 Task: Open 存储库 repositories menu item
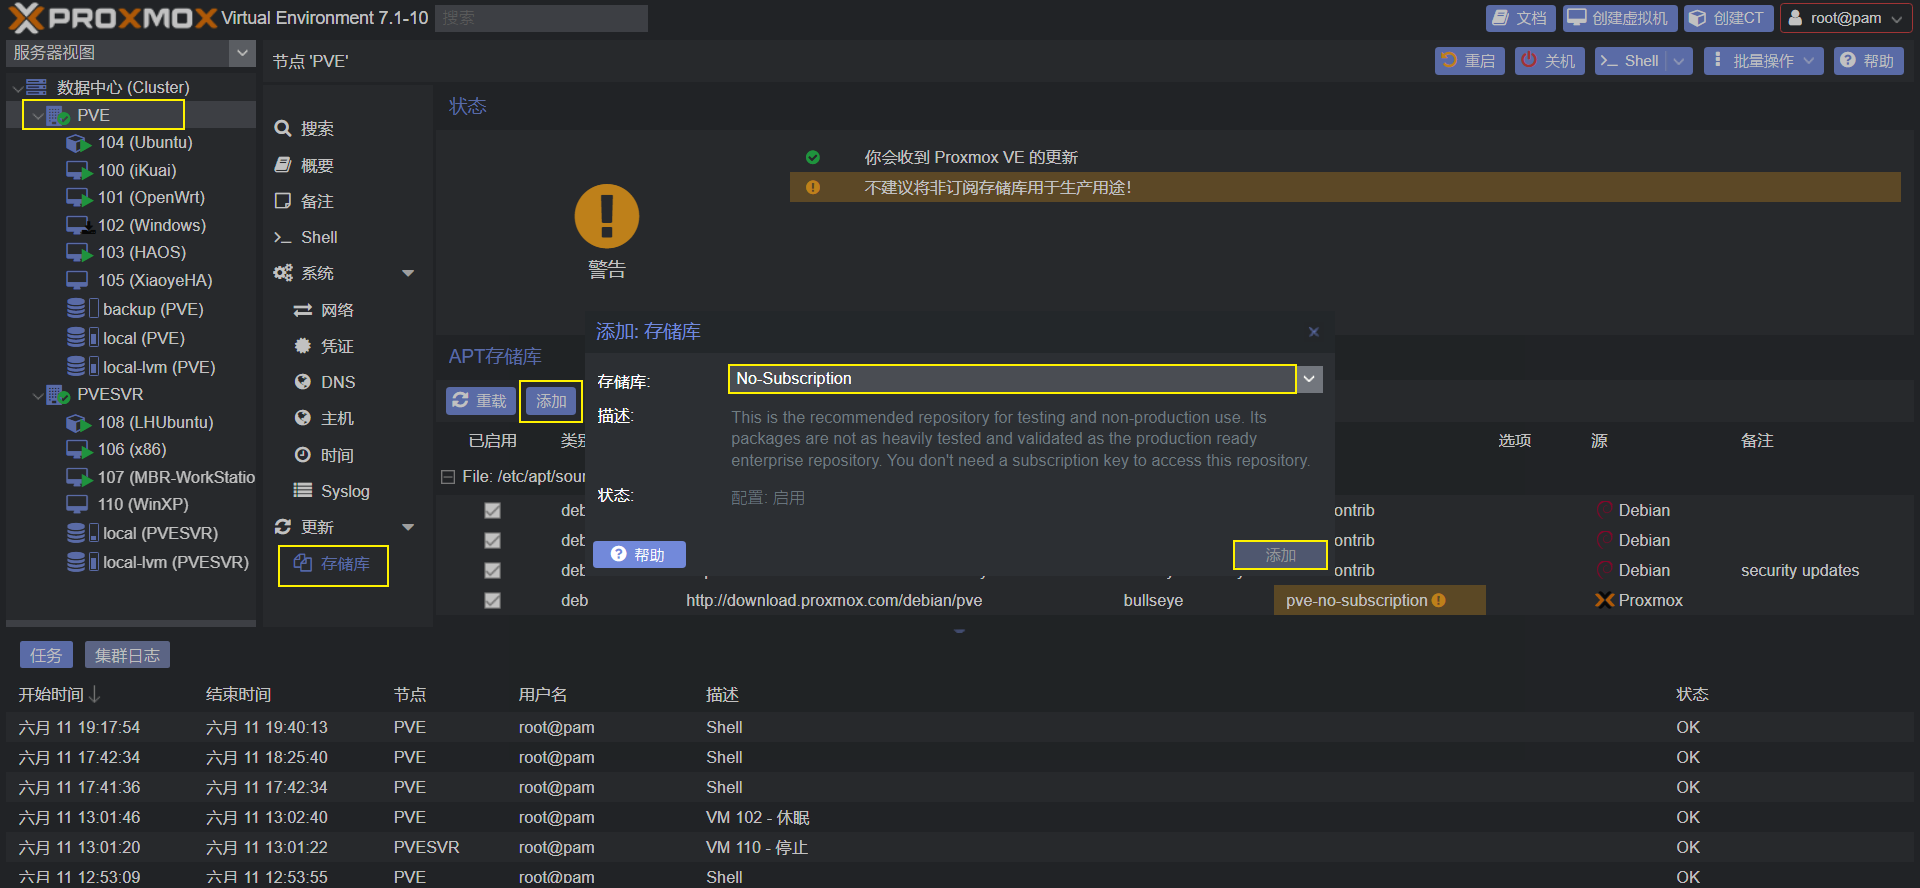(x=333, y=564)
